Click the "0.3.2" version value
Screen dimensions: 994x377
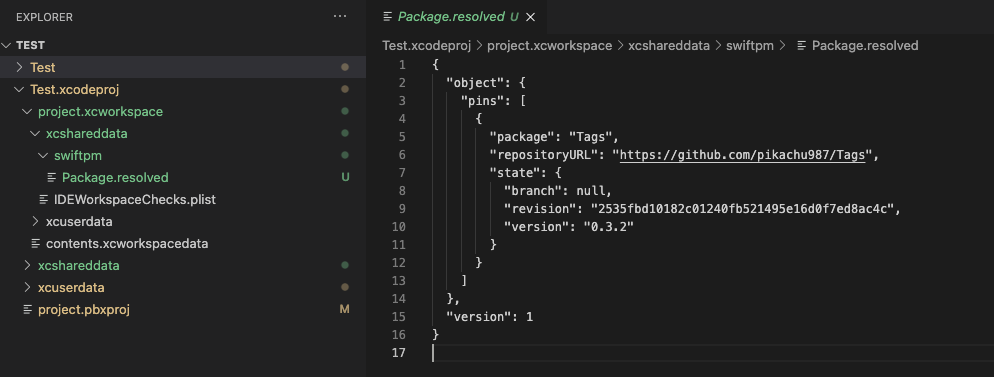point(608,227)
